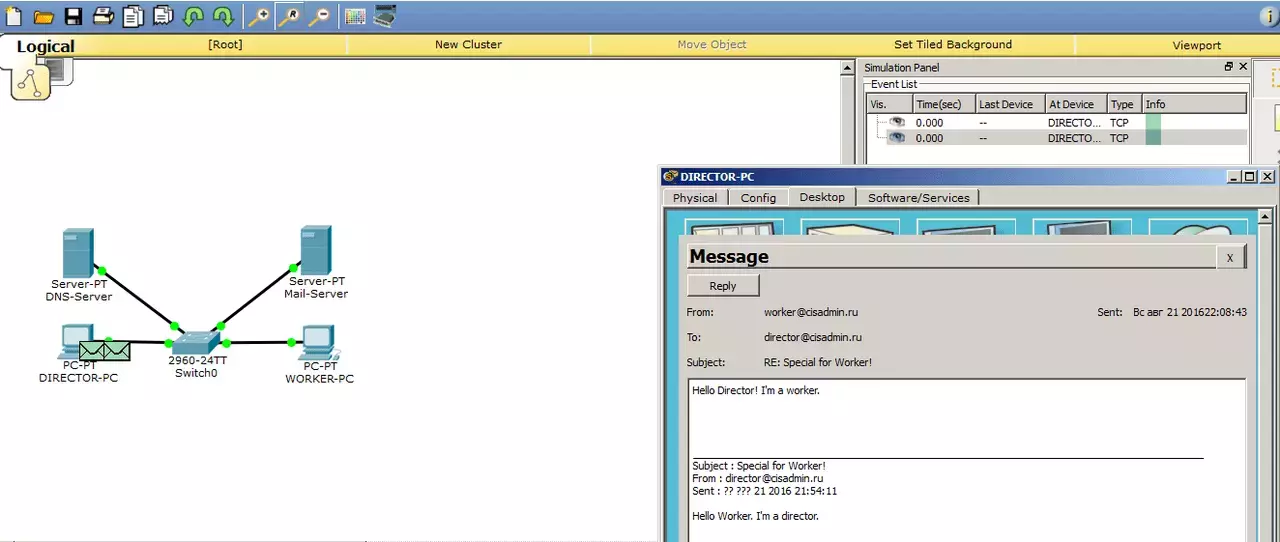The height and width of the screenshot is (542, 1280).
Task: Close the Simulation Panel
Action: pos(1243,67)
